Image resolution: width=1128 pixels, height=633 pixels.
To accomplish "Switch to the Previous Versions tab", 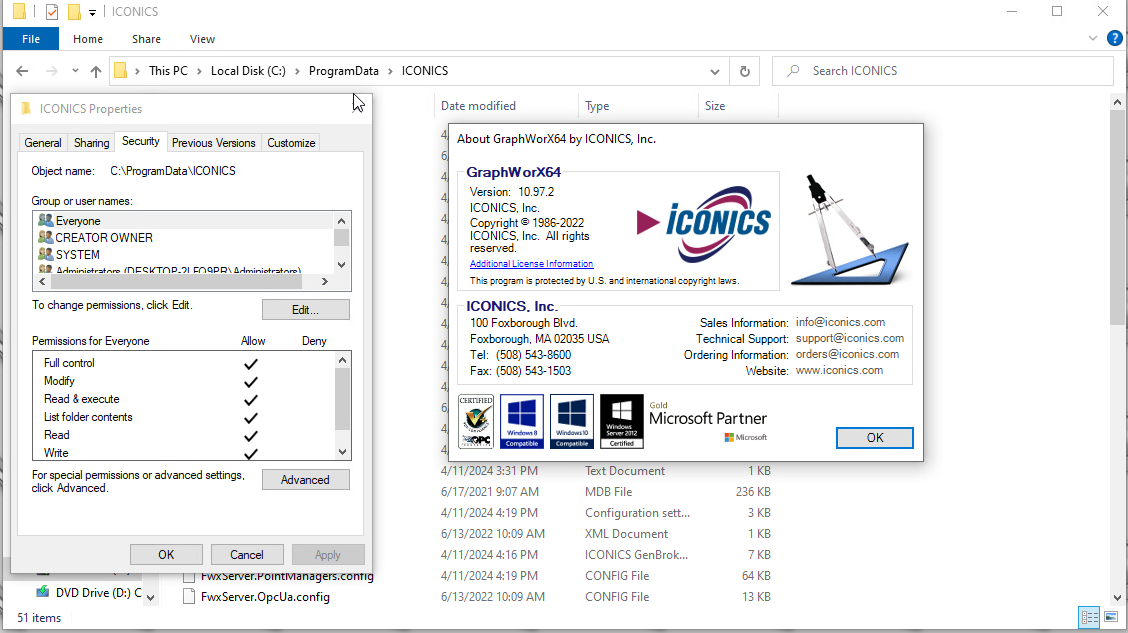I will [213, 142].
